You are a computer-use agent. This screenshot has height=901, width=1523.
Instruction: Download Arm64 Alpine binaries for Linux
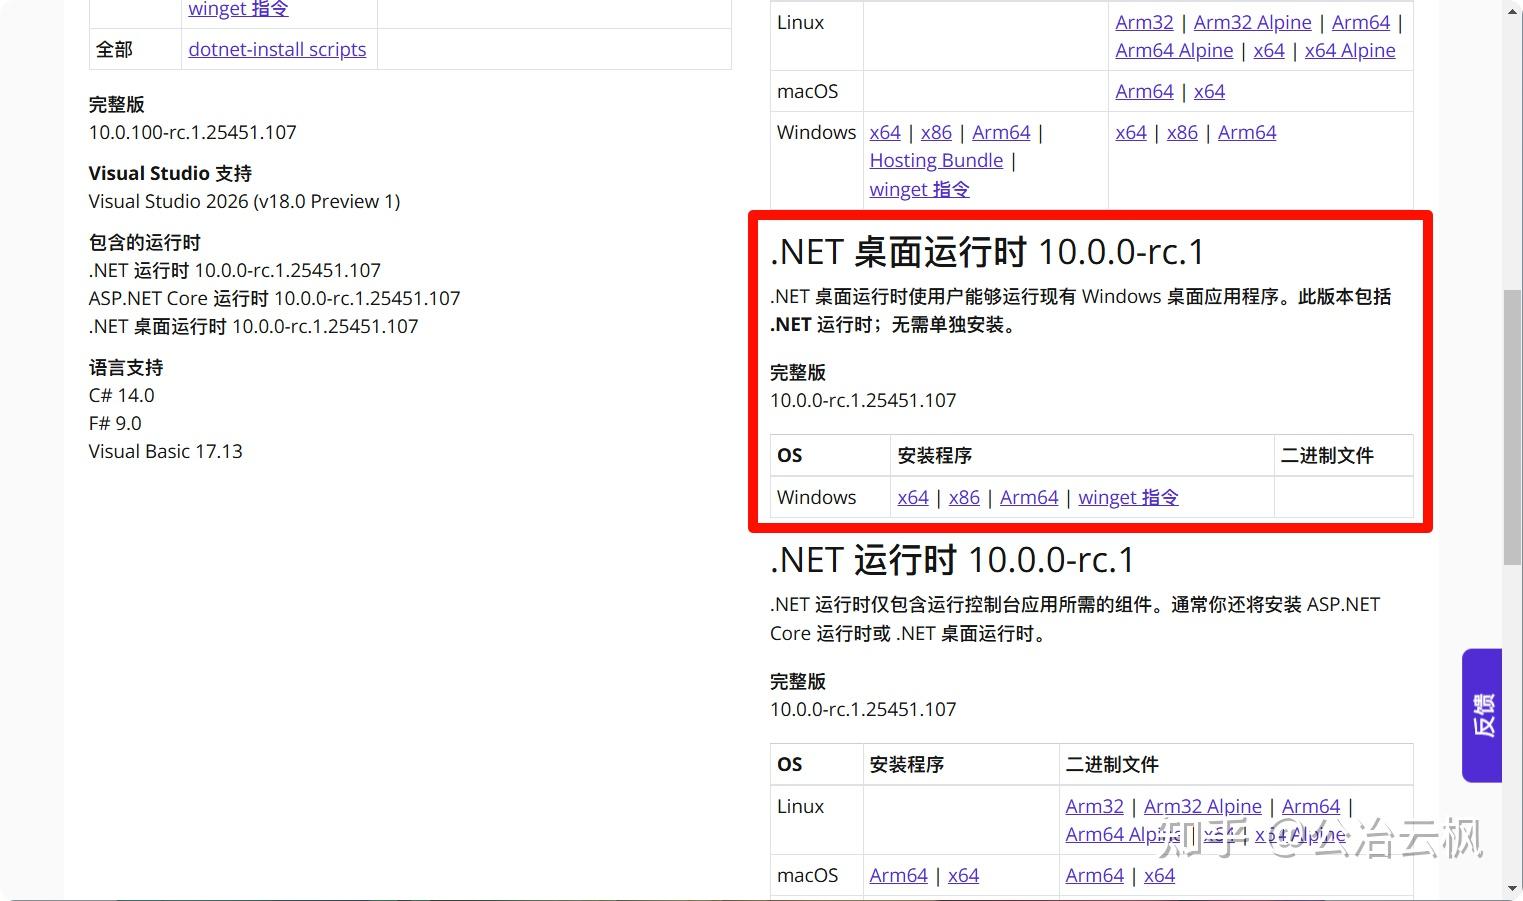pos(1173,50)
